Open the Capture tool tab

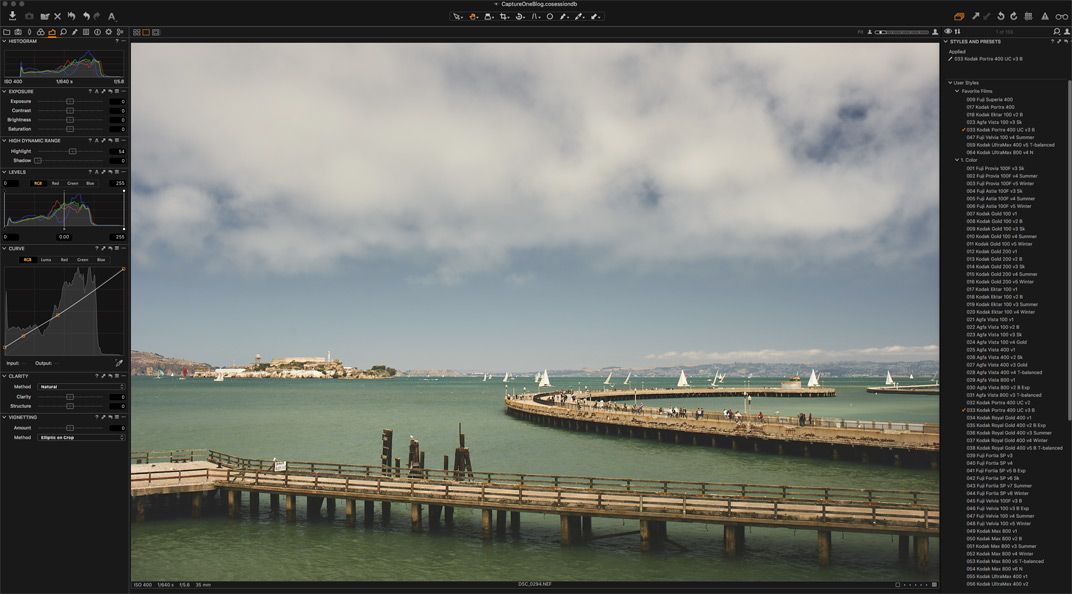18,32
